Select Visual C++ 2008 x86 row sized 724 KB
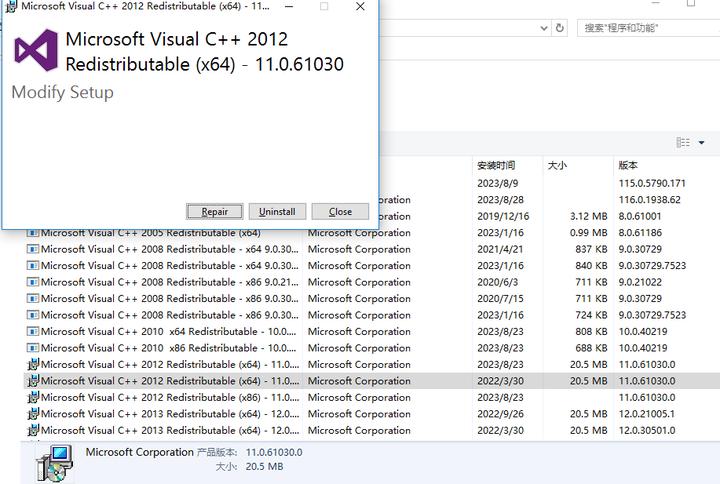The image size is (720, 484). tap(372, 315)
